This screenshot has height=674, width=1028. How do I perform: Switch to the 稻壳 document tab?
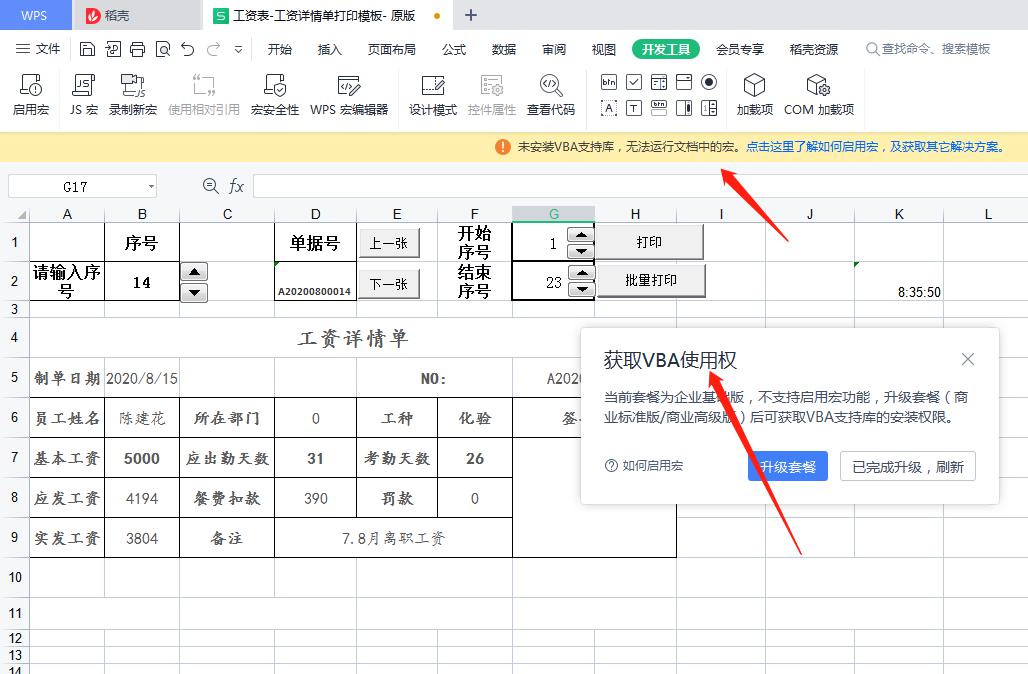click(x=138, y=15)
